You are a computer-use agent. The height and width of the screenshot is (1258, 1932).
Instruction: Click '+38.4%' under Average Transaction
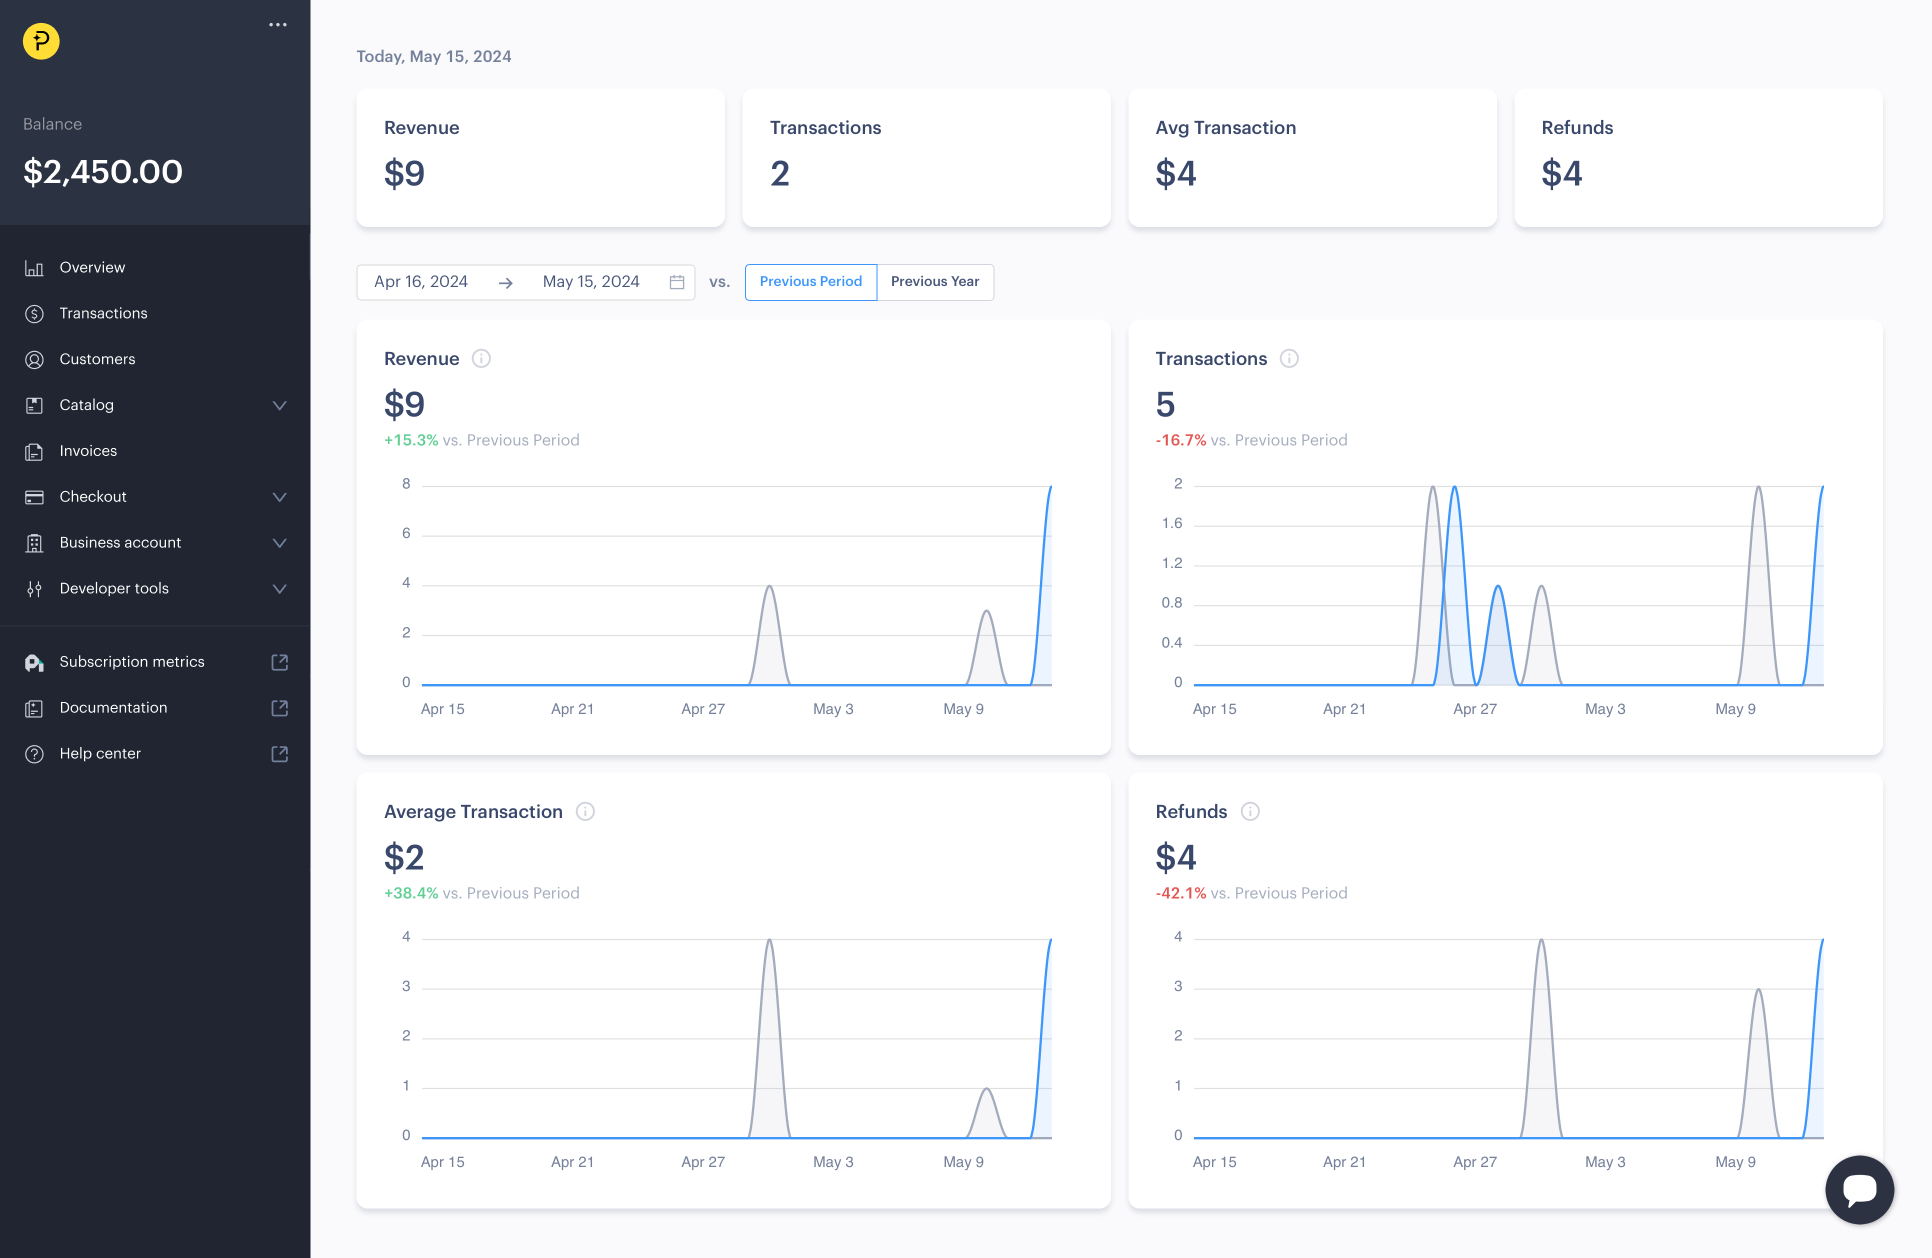point(411,894)
